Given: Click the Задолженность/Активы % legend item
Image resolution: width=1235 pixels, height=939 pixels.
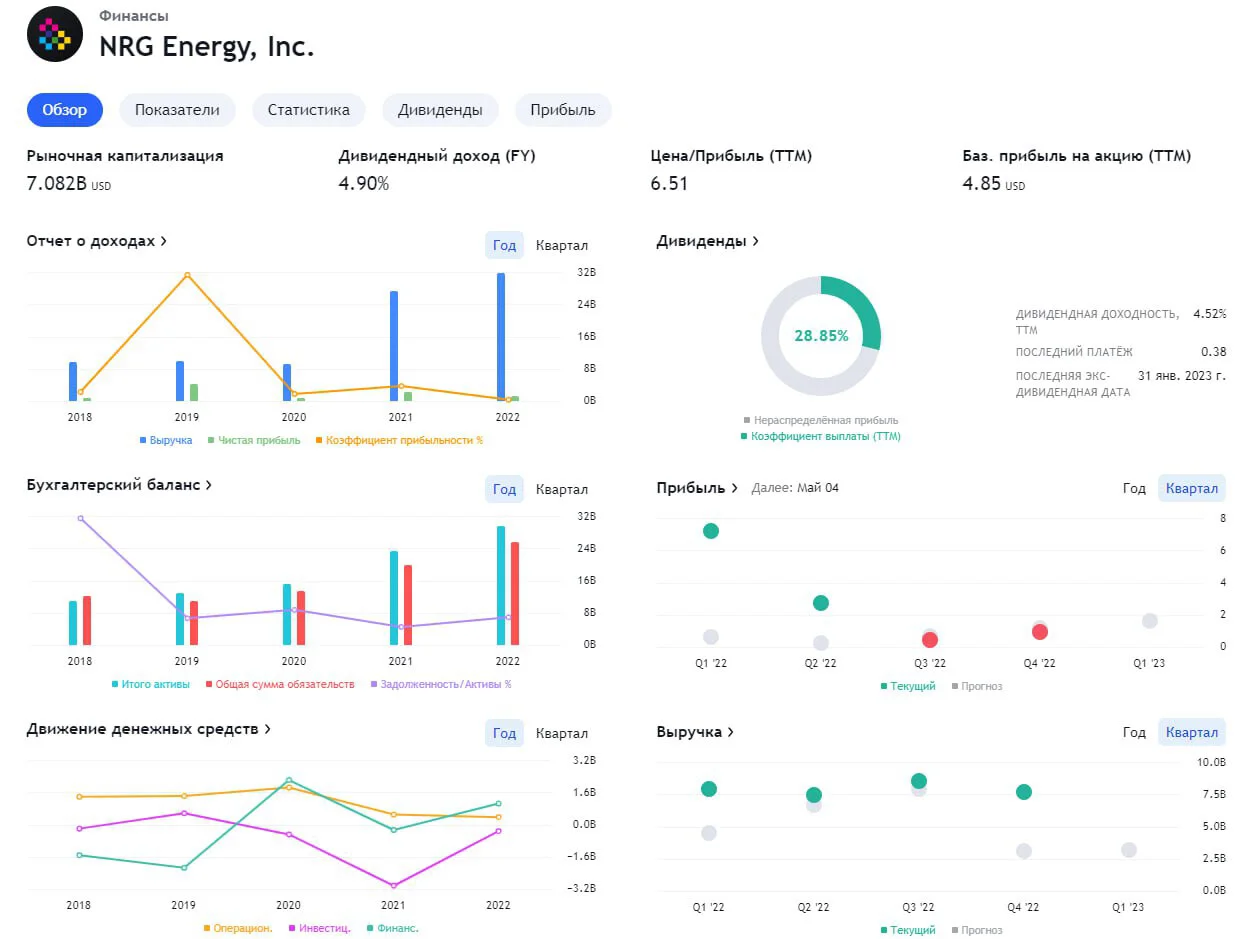Looking at the screenshot, I should (x=441, y=684).
